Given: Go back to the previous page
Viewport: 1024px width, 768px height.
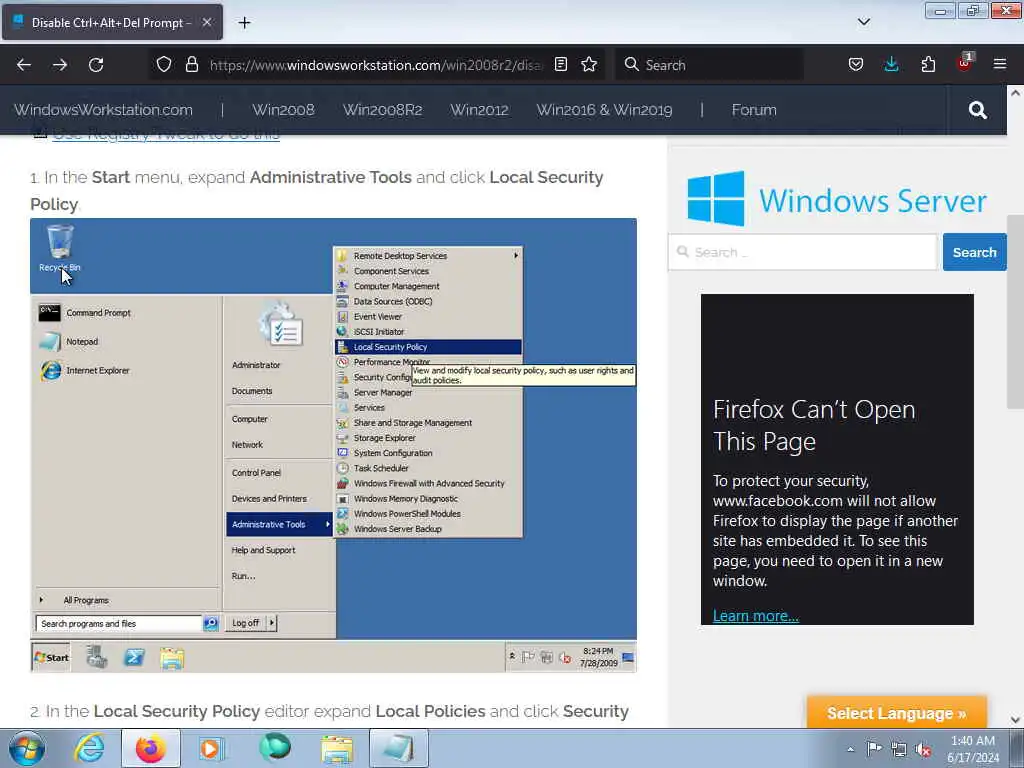Looking at the screenshot, I should (24, 65).
